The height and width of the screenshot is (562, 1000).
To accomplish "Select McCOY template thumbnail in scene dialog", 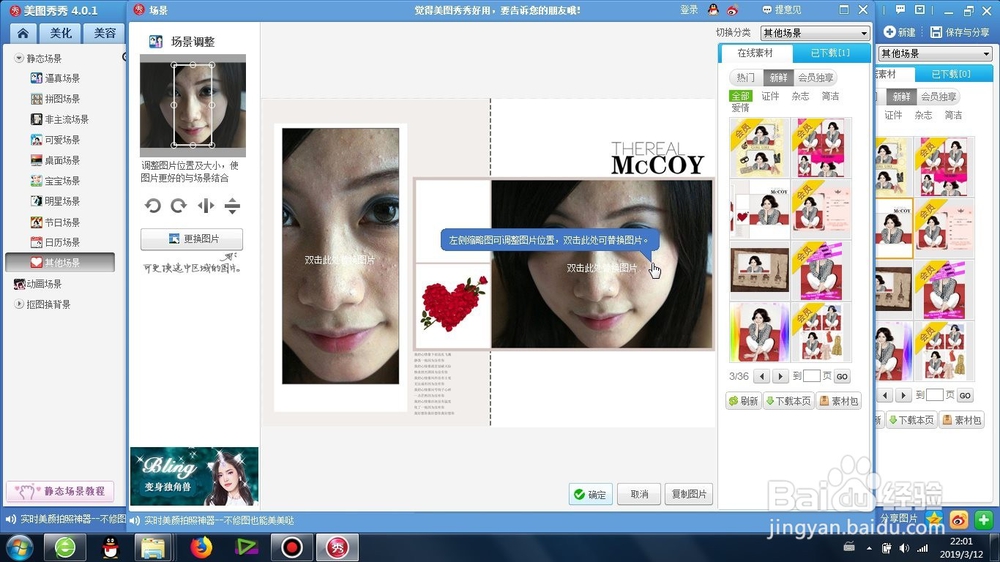I will coord(760,209).
